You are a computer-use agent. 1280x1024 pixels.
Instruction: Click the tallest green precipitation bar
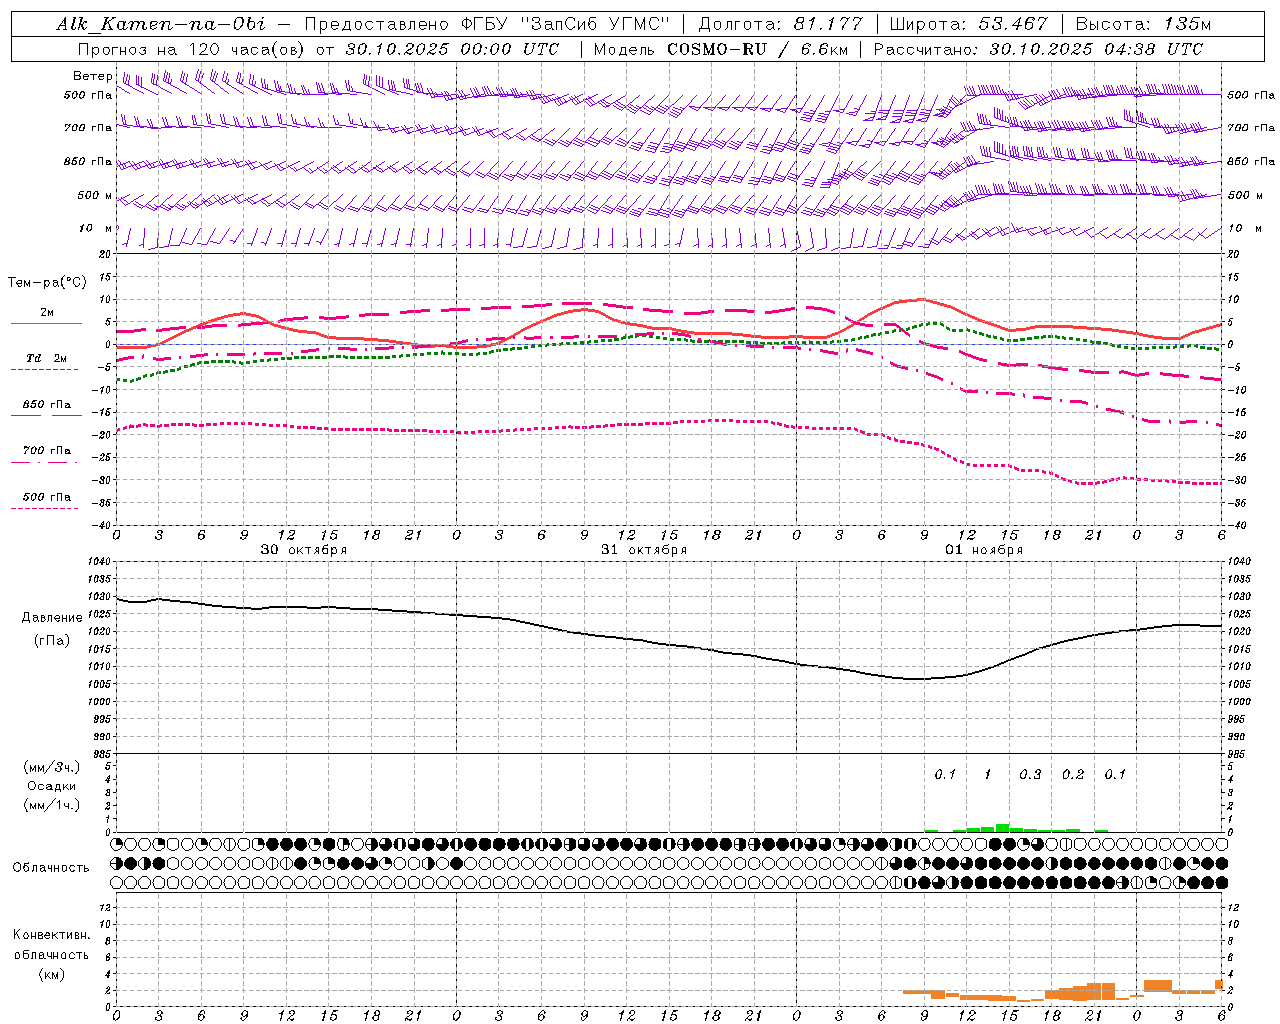pos(1002,828)
